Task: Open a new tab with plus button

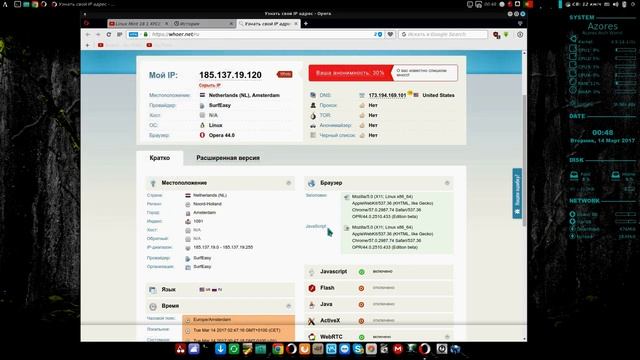Action: pos(306,24)
